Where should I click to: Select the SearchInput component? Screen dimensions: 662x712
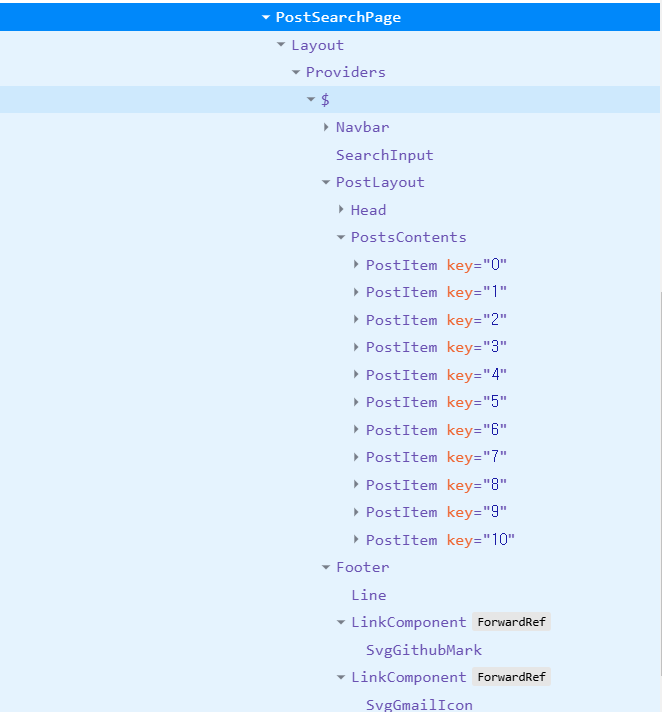tap(385, 155)
